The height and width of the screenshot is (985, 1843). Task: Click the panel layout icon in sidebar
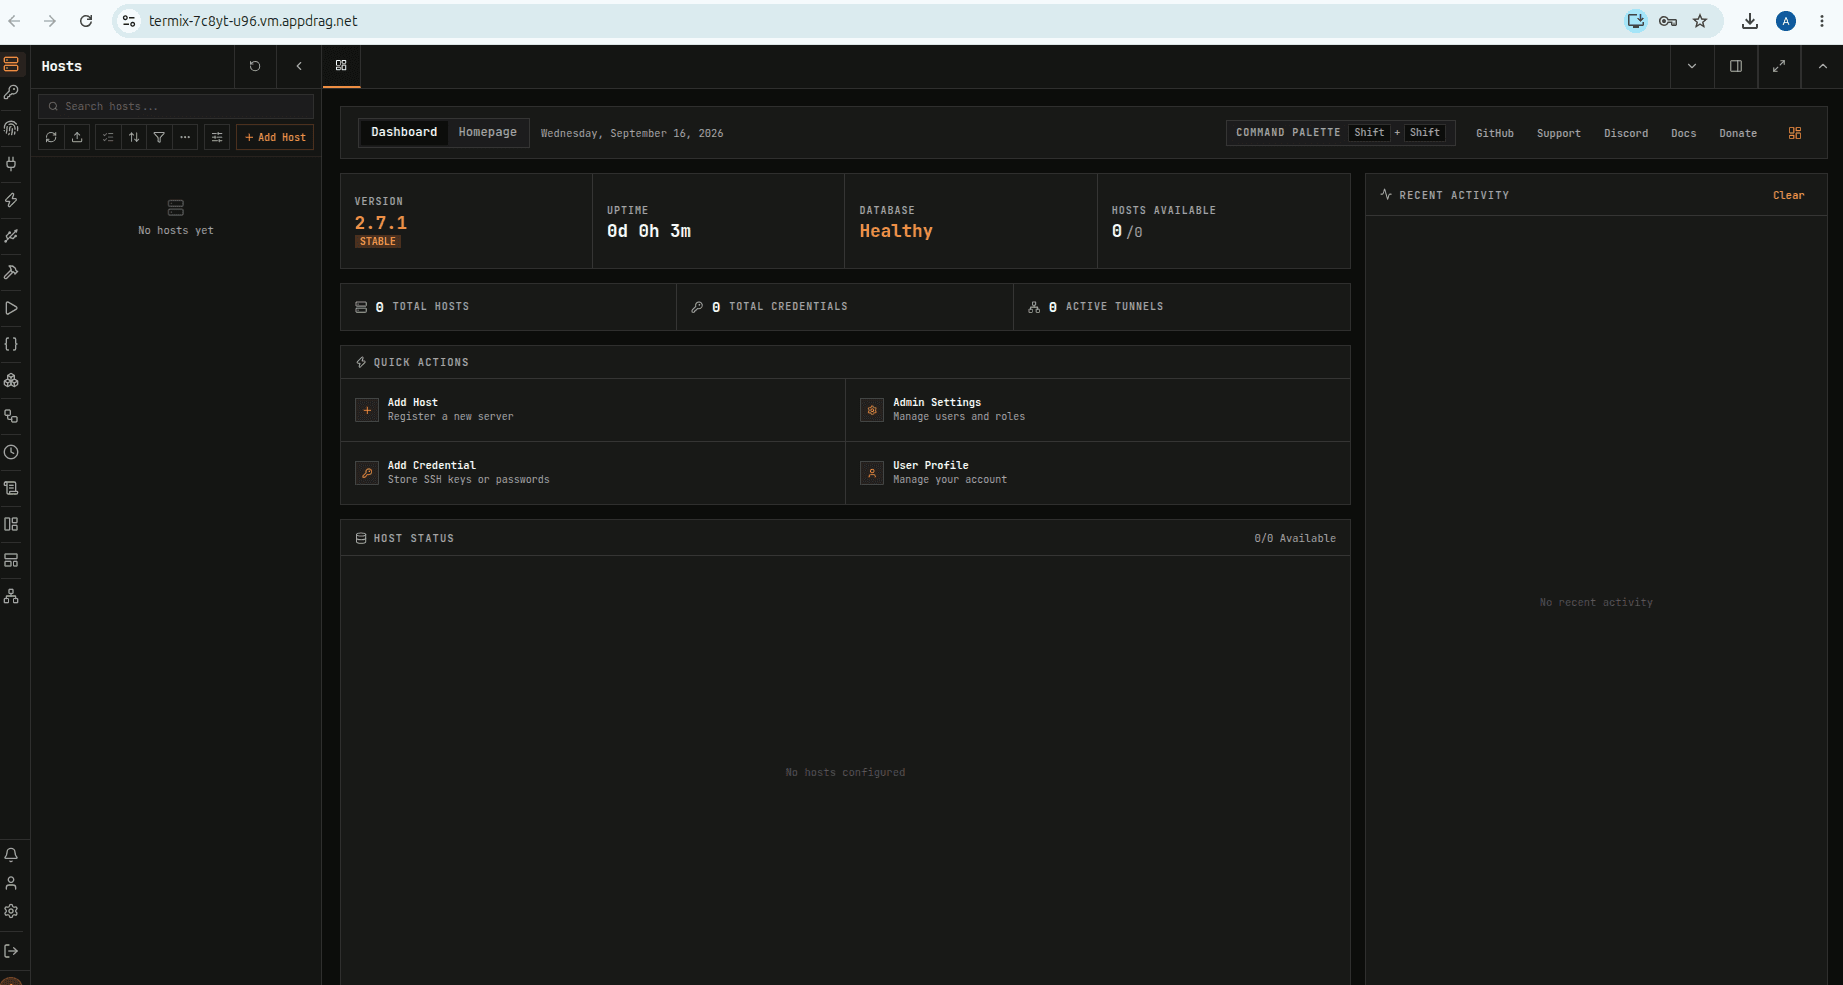point(11,524)
